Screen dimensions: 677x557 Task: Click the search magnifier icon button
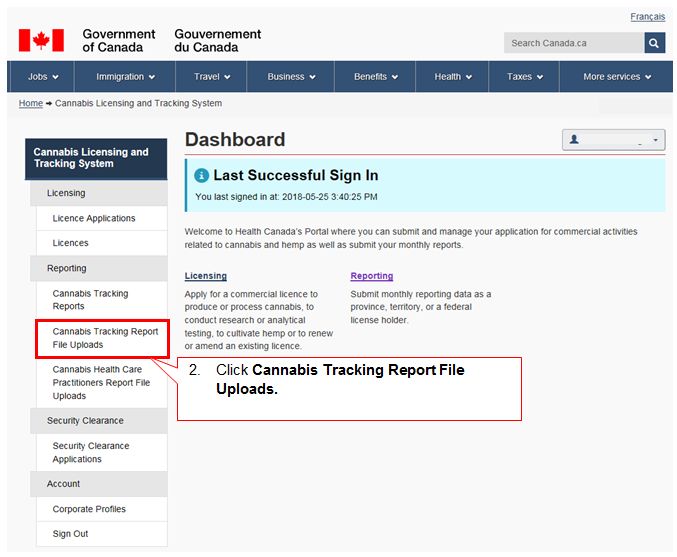coord(654,43)
